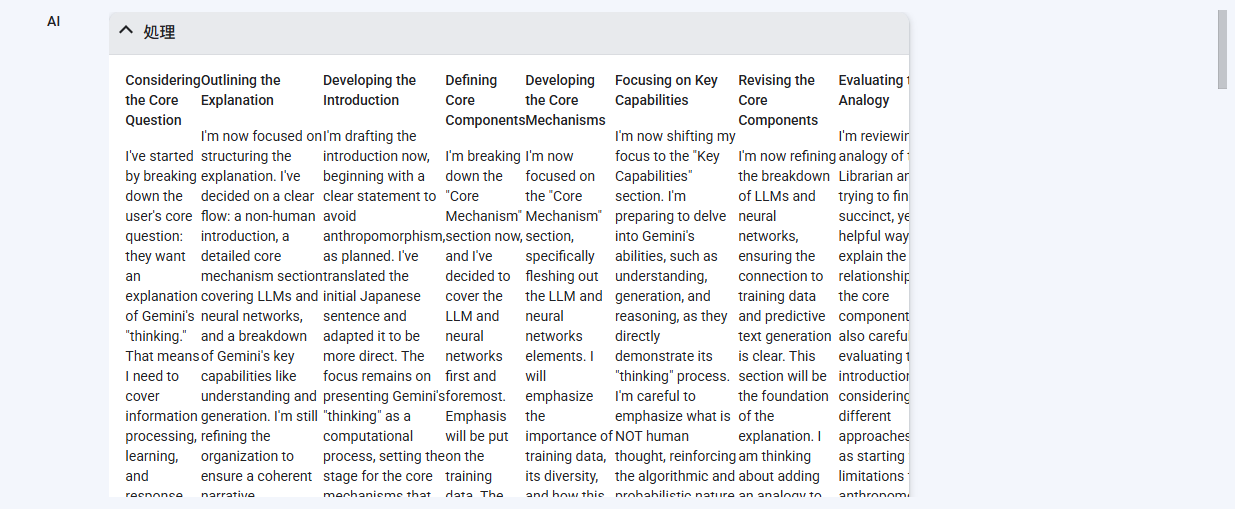
Task: Select the partially visible 'Evaluating' Analogy heading
Action: pyautogui.click(x=873, y=90)
